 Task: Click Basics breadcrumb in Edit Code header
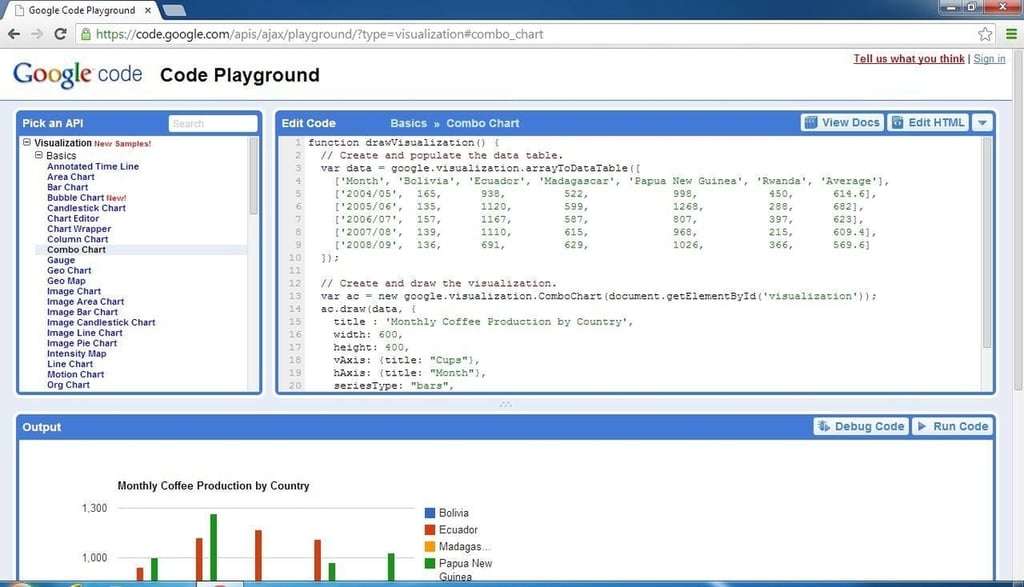408,123
